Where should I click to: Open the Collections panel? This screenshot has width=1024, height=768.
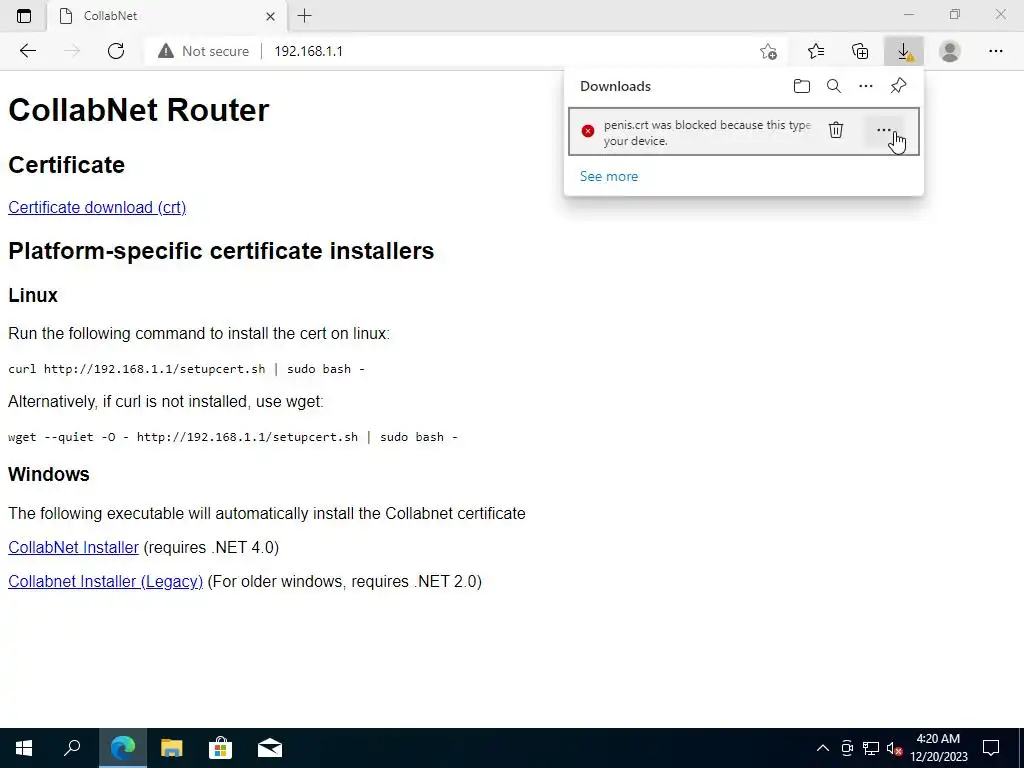[x=860, y=51]
